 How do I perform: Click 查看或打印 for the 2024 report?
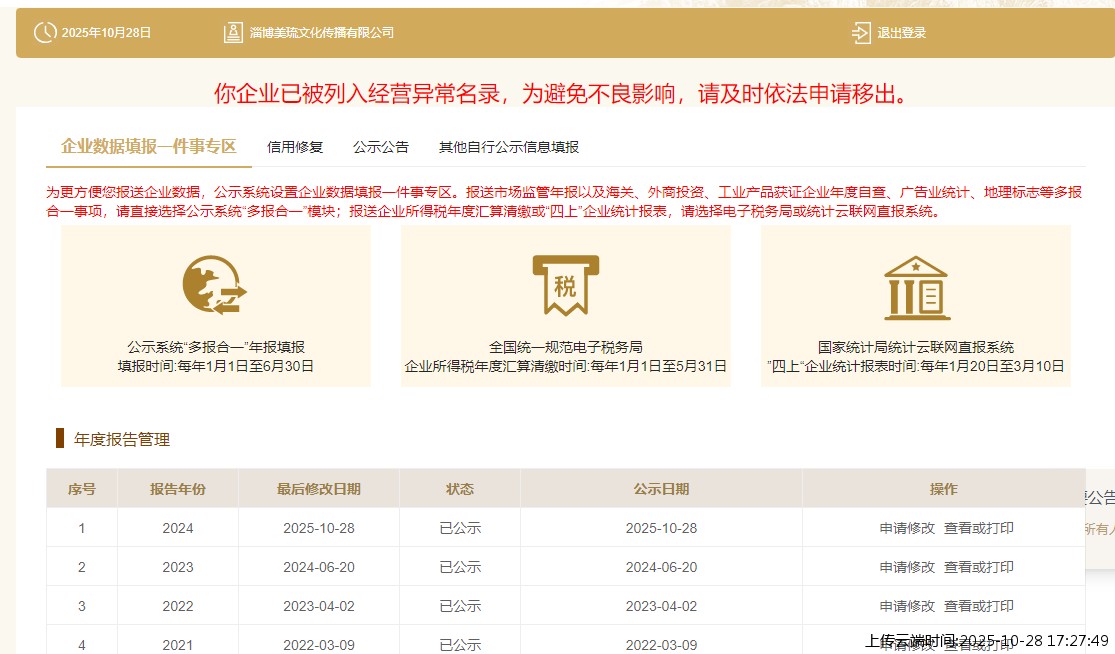point(978,528)
